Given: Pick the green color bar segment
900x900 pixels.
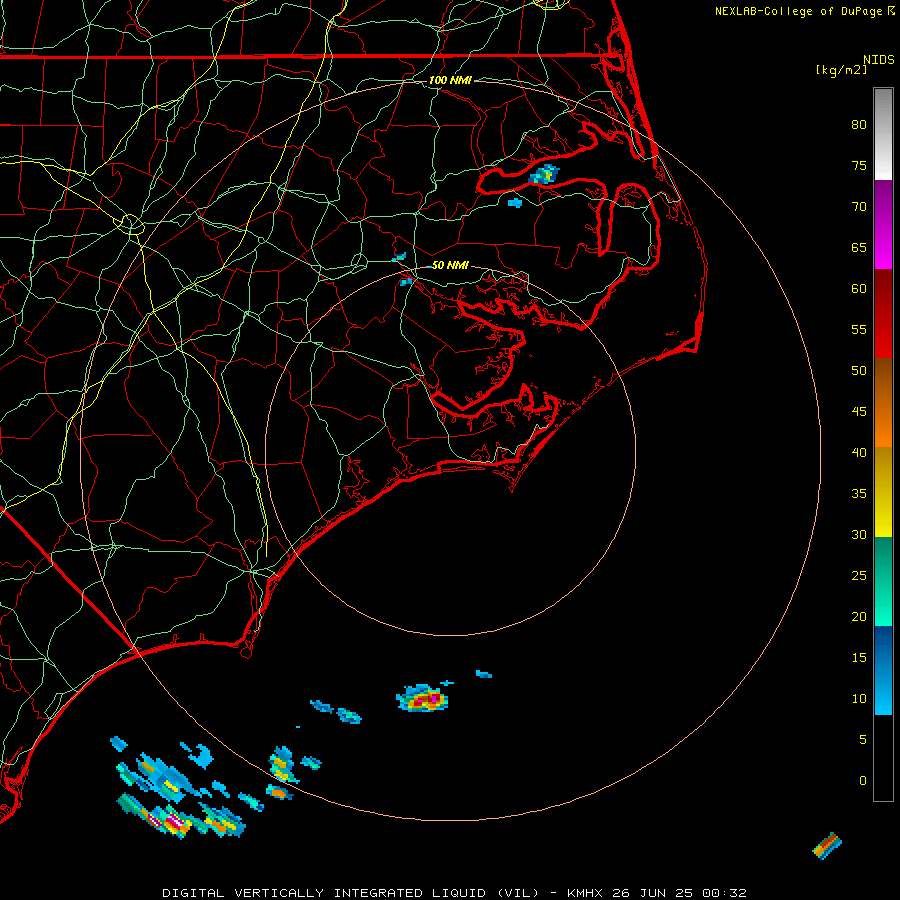Looking at the screenshot, I should coord(883,581).
